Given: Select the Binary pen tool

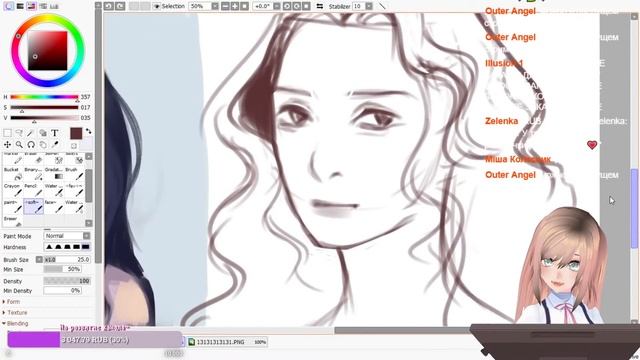Looking at the screenshot, I should point(33,174).
